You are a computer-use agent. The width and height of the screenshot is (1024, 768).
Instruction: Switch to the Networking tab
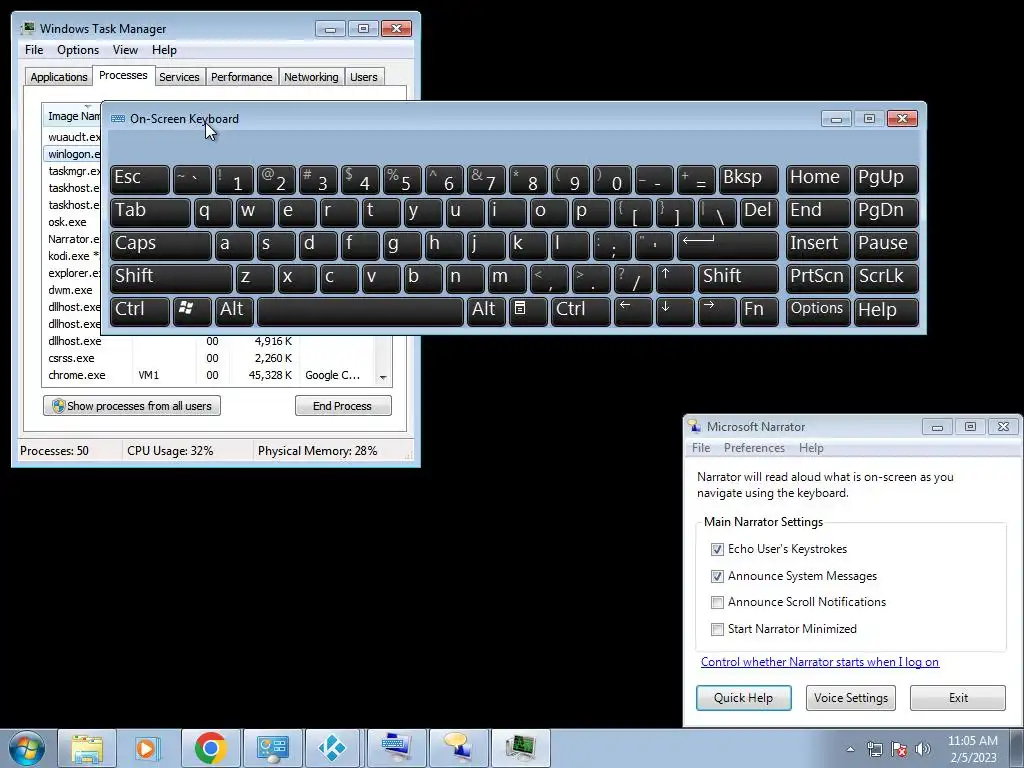(311, 77)
